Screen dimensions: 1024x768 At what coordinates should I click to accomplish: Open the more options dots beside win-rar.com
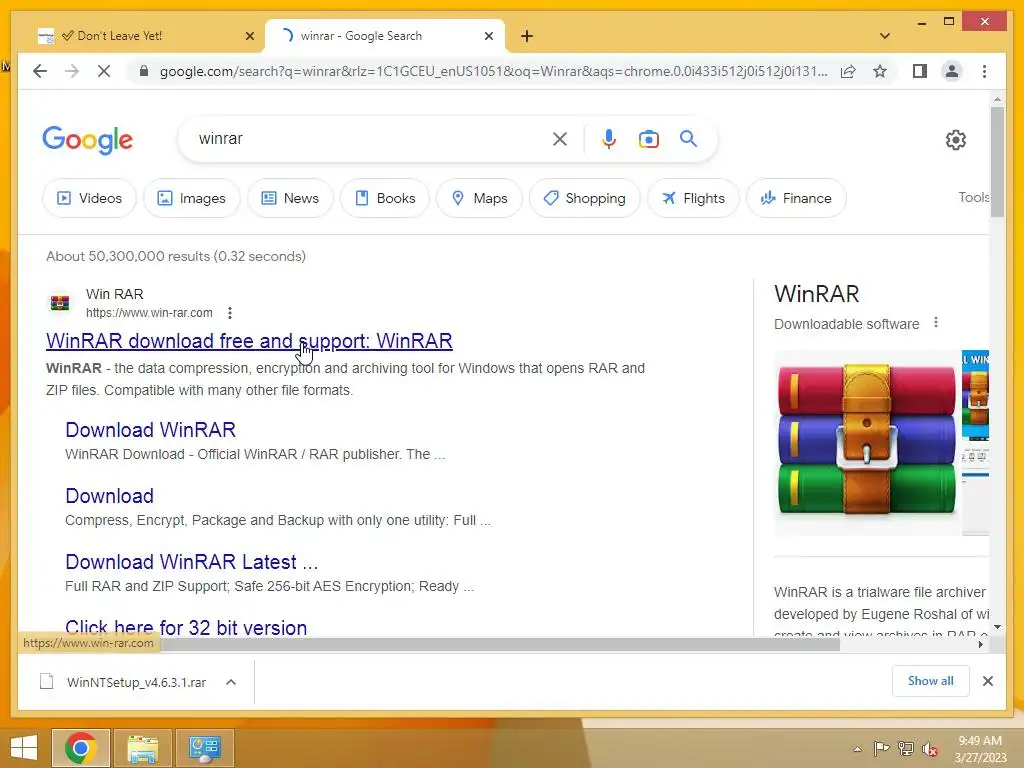[230, 313]
